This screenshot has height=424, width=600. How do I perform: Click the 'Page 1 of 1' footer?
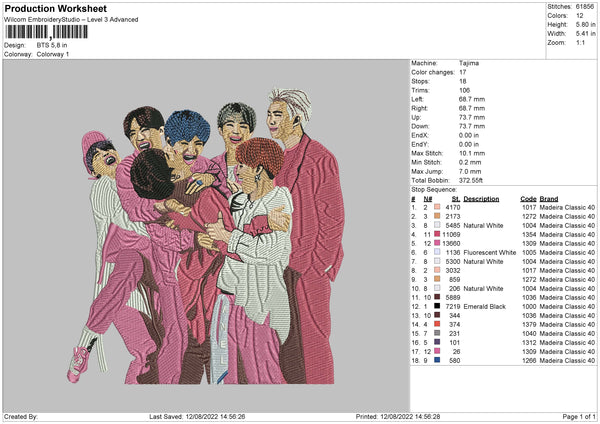pyautogui.click(x=579, y=416)
